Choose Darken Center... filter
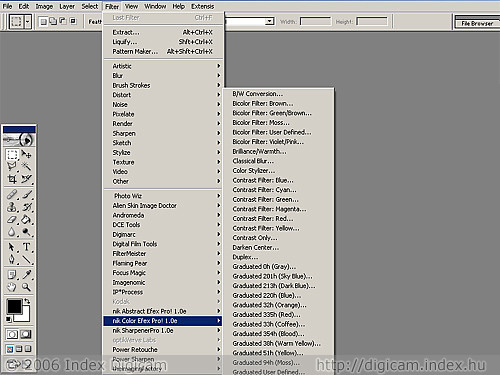The height and width of the screenshot is (375, 500). (x=278, y=248)
